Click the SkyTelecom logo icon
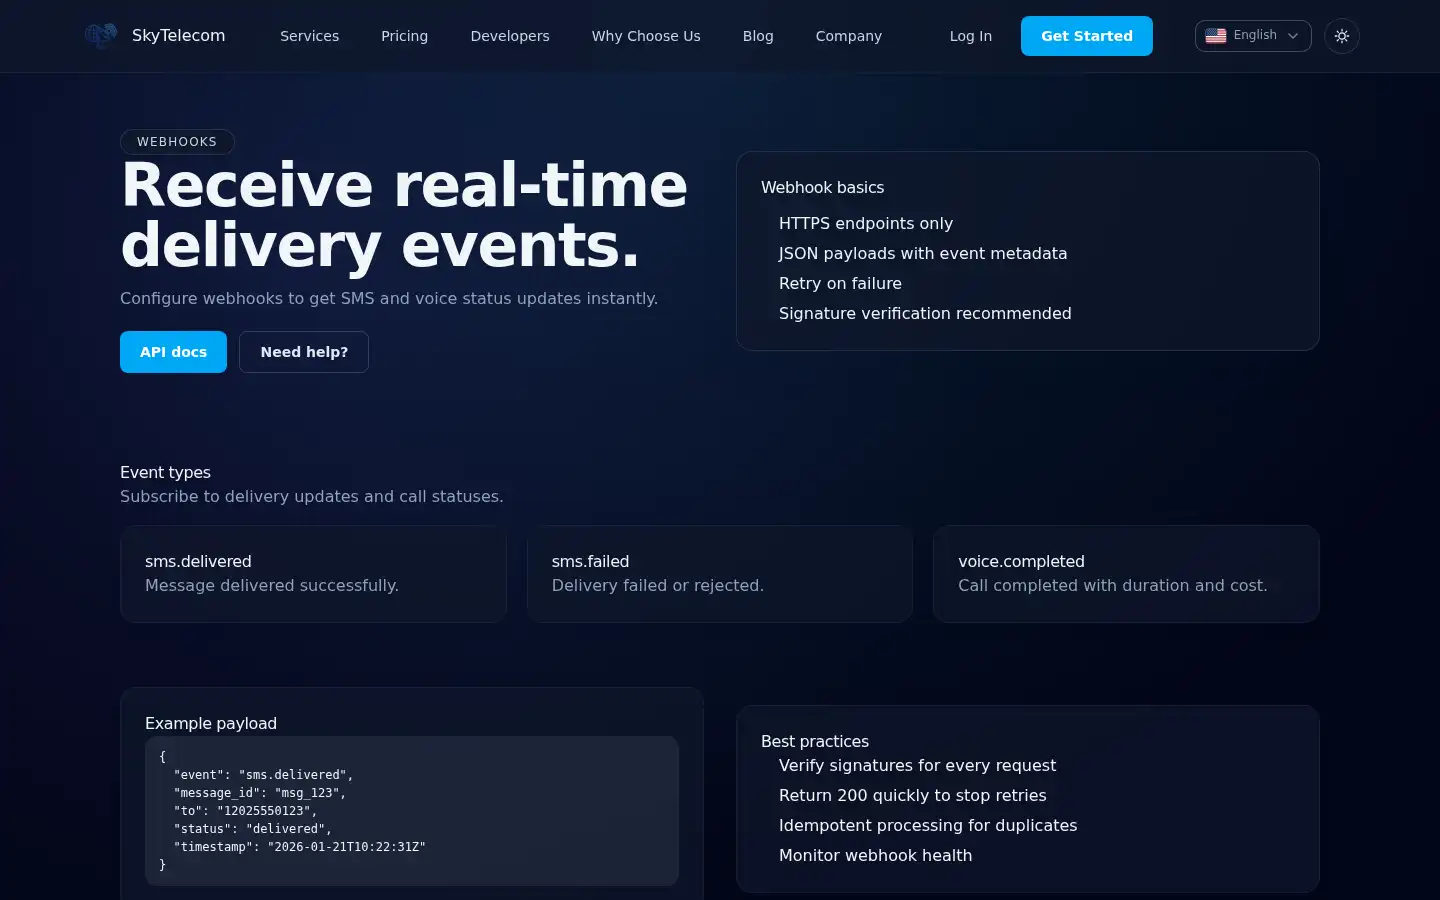The image size is (1440, 900). point(101,36)
